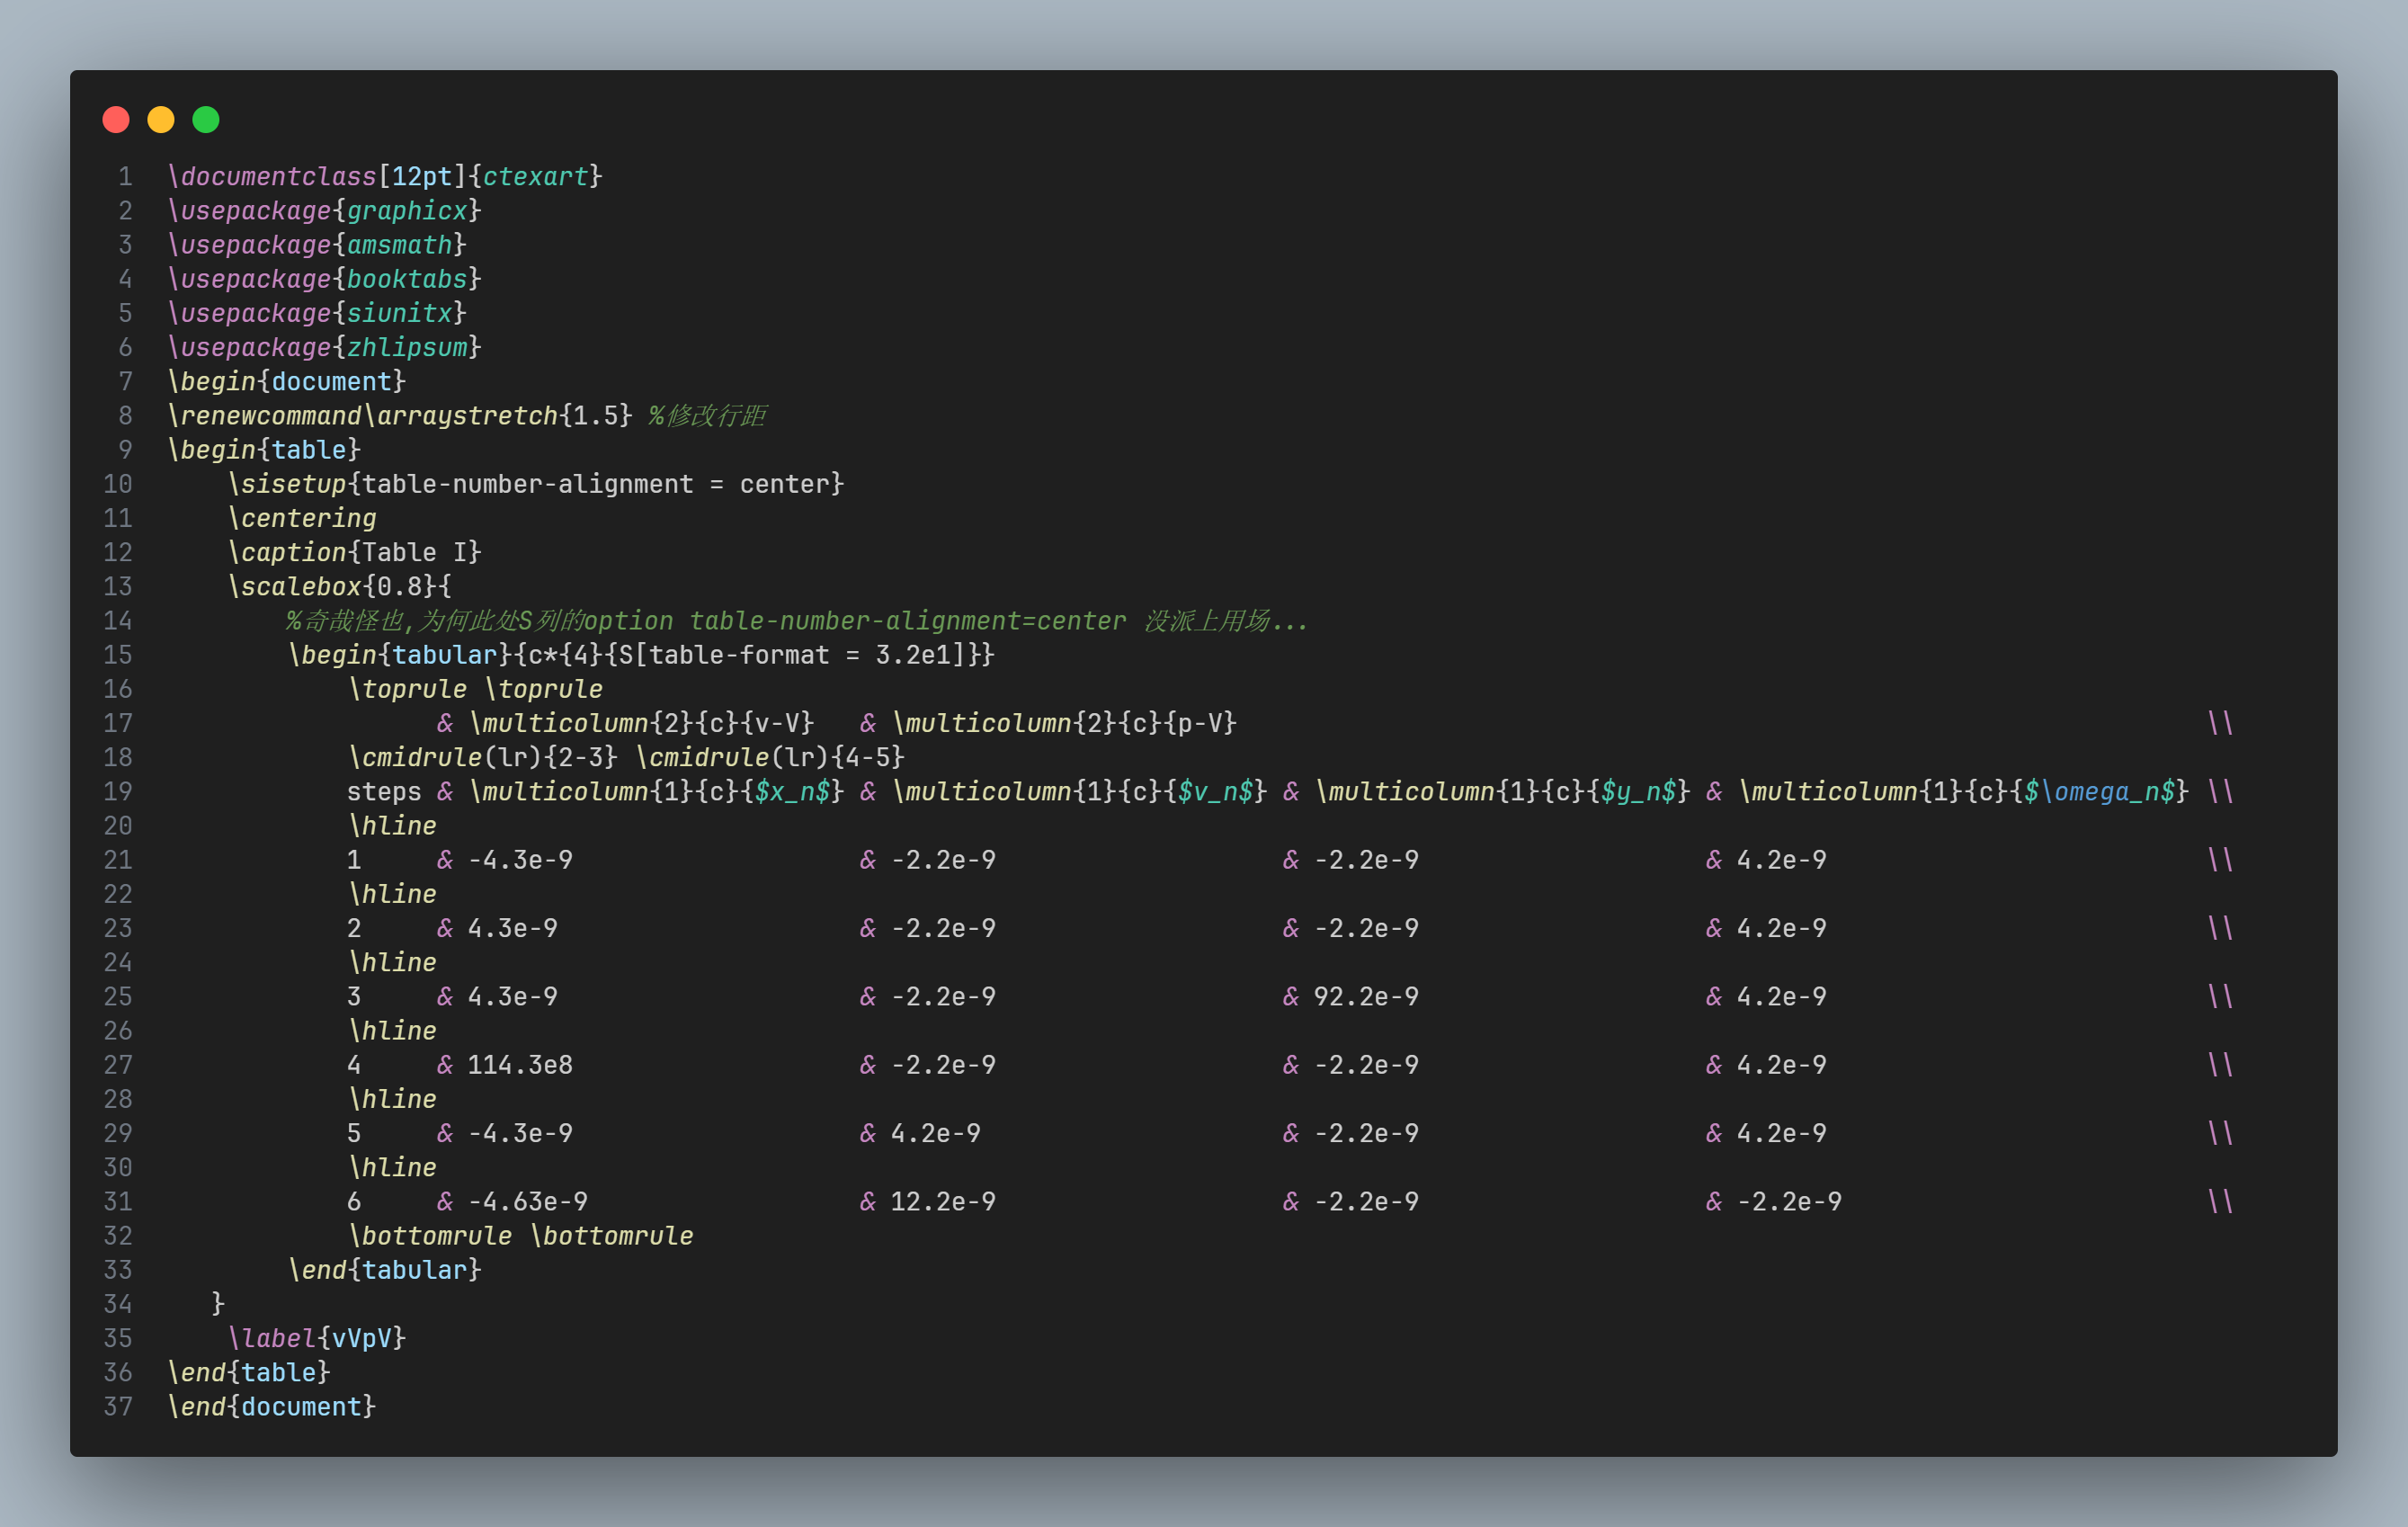Click line number 19 in the gutter
The width and height of the screenshot is (2408, 1527).
118,792
